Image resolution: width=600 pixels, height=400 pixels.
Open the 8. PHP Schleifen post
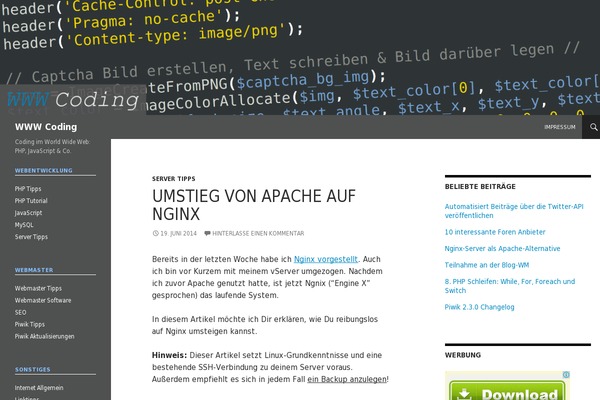(x=510, y=286)
